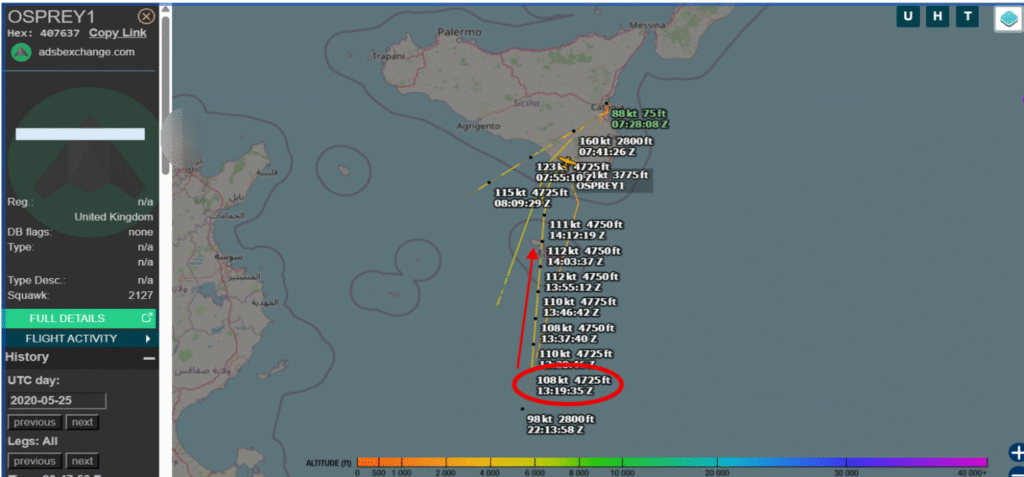Go to previous UTC day

point(34,422)
